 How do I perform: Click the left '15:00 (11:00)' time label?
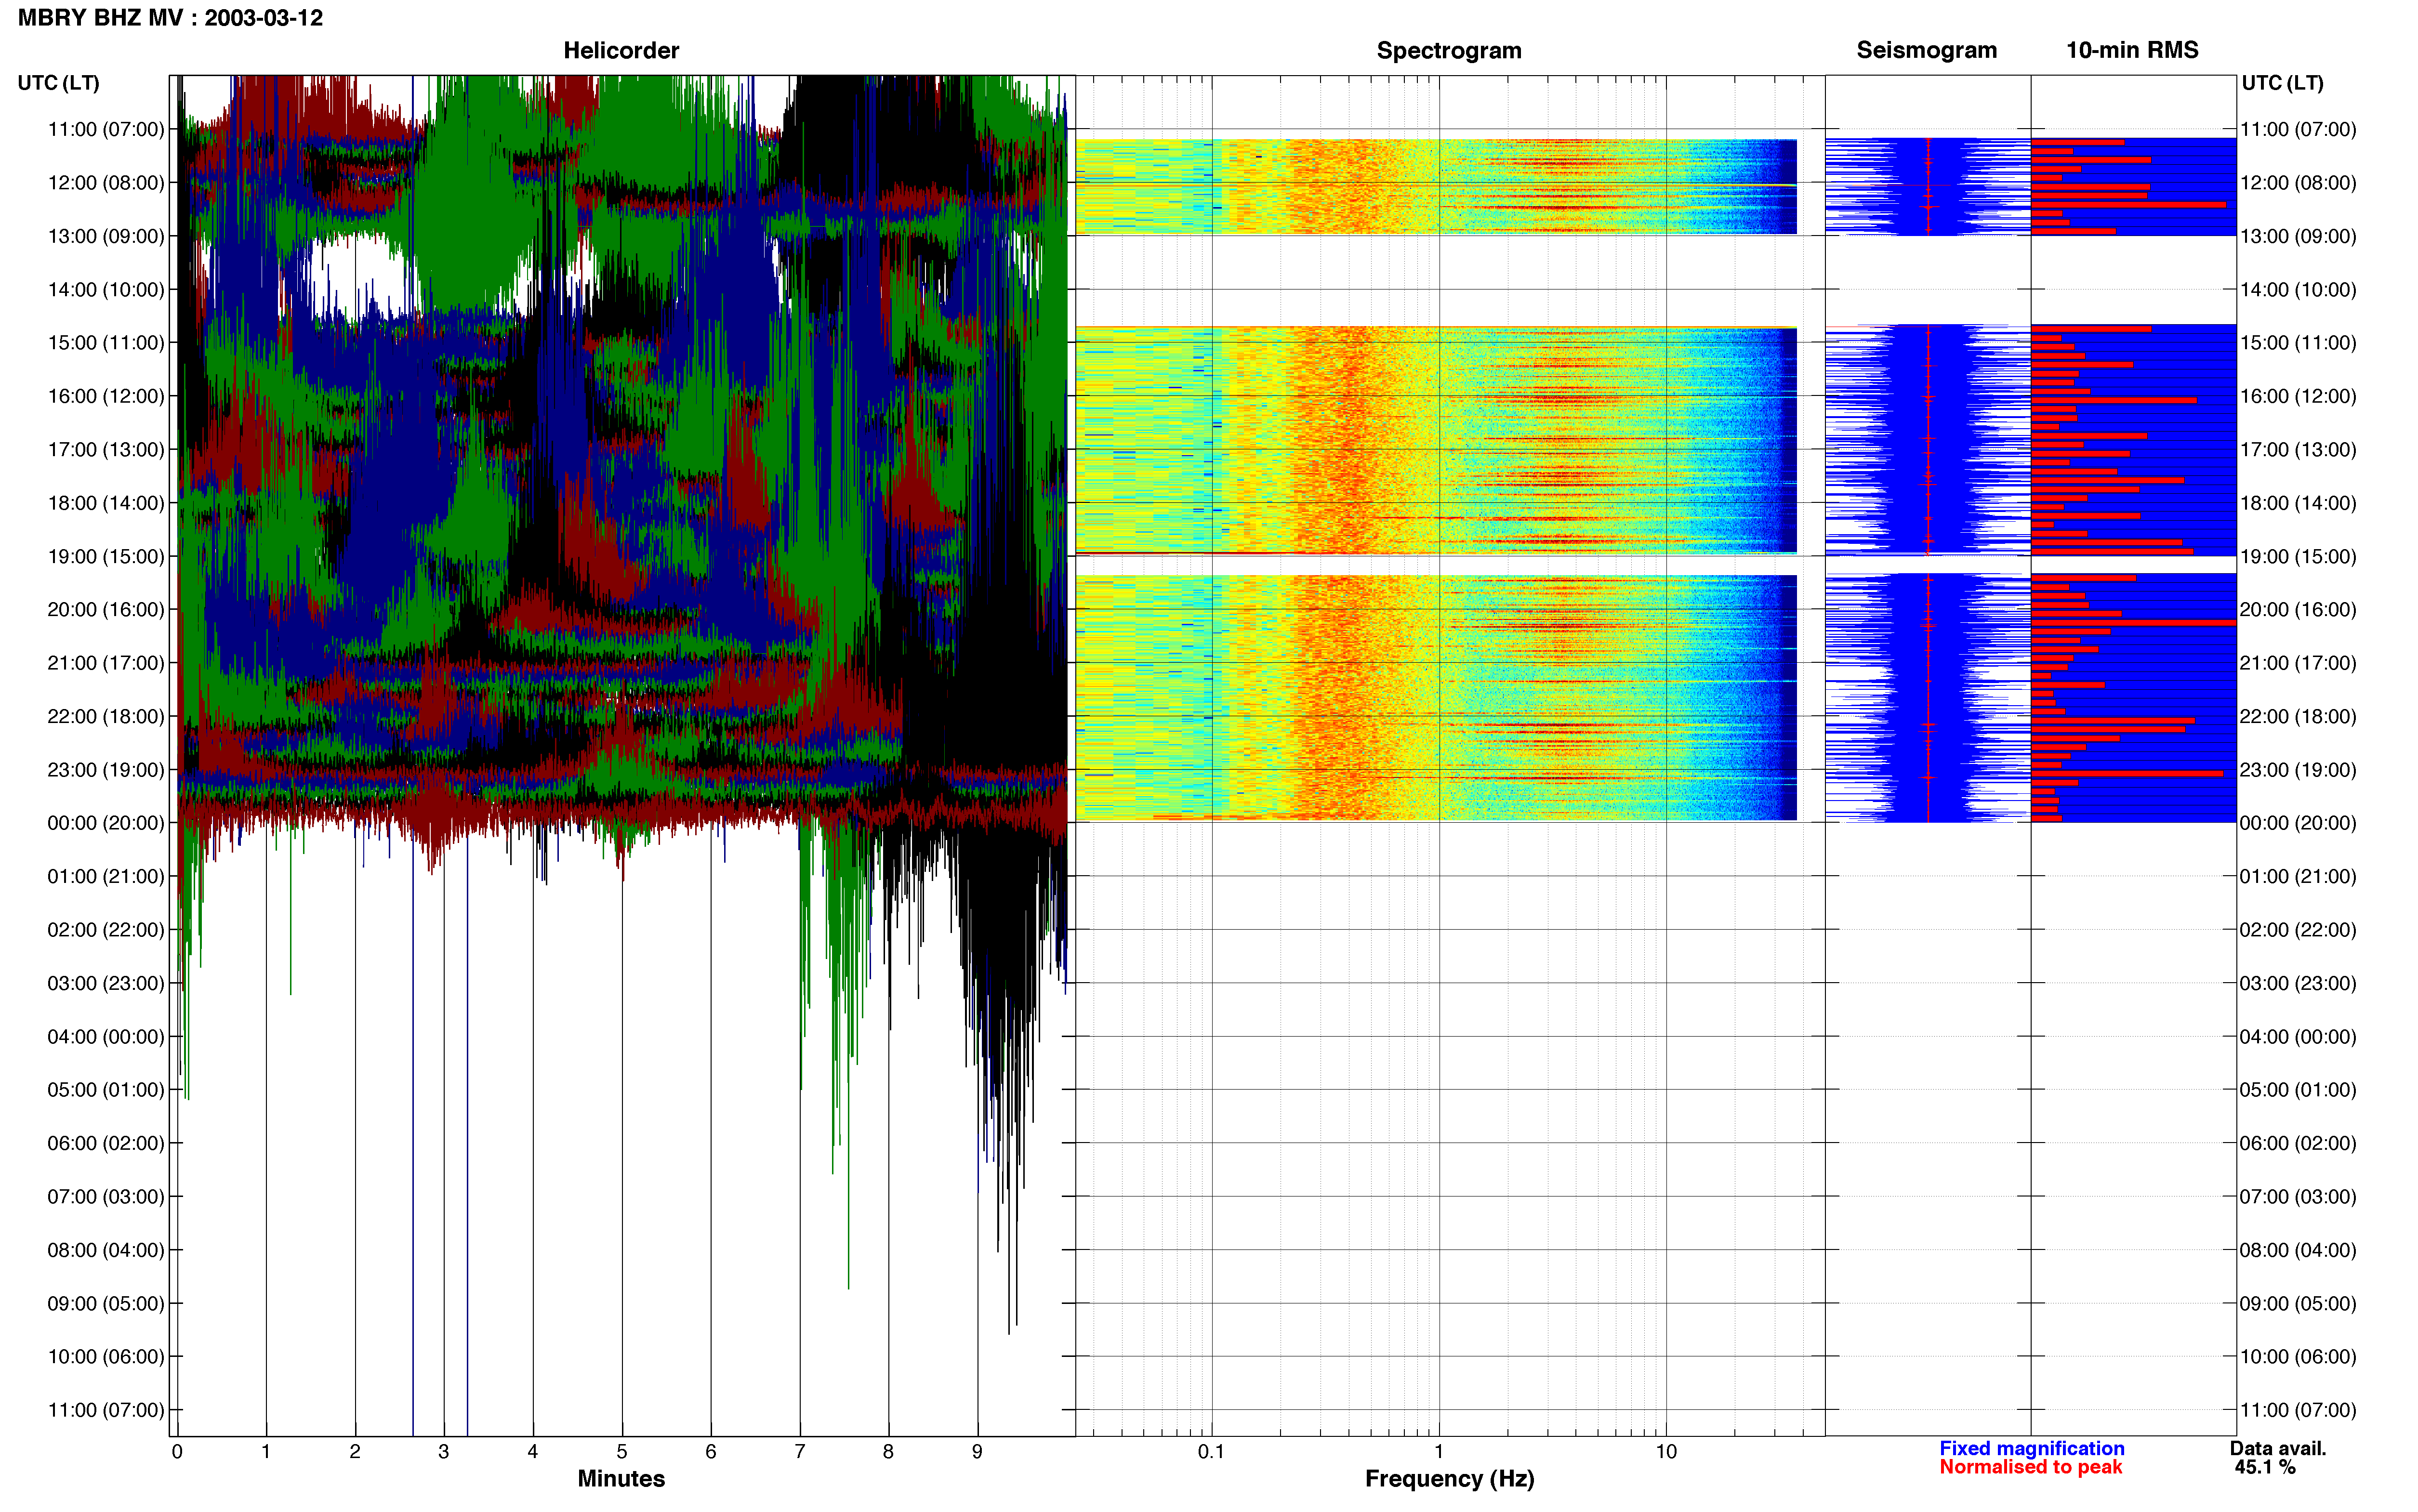point(106,343)
